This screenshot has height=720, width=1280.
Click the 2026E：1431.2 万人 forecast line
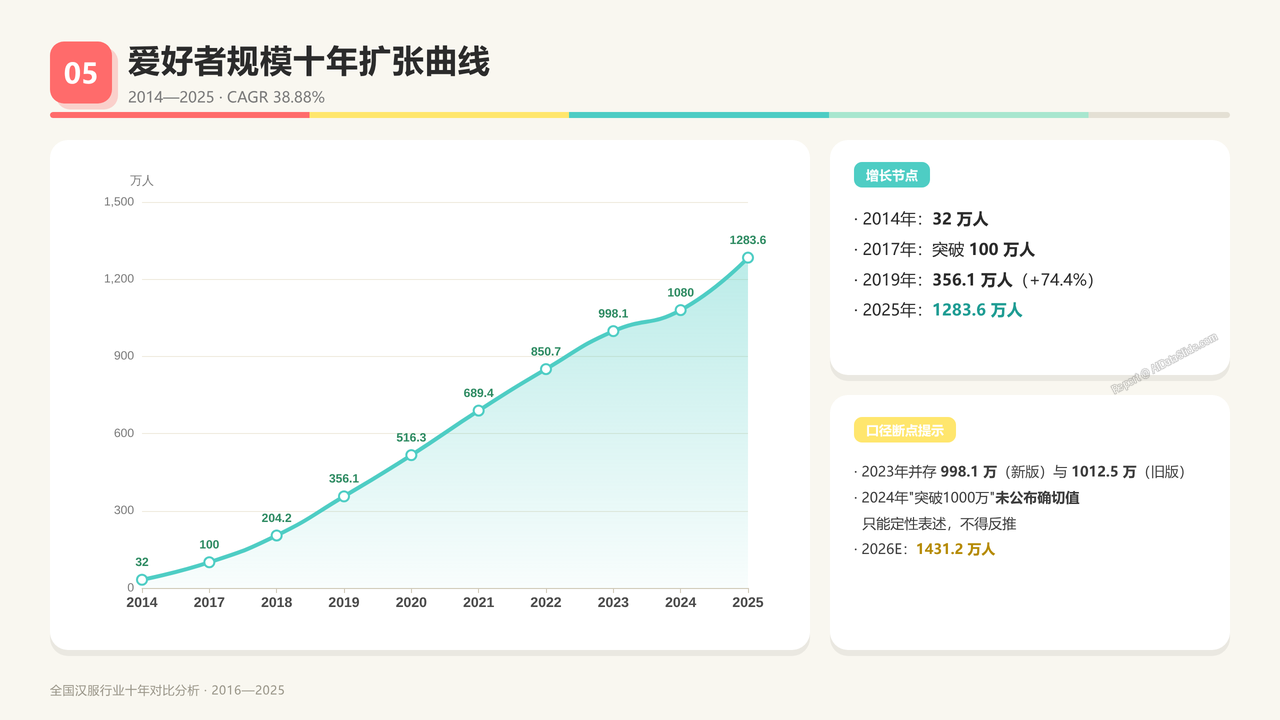click(x=924, y=549)
